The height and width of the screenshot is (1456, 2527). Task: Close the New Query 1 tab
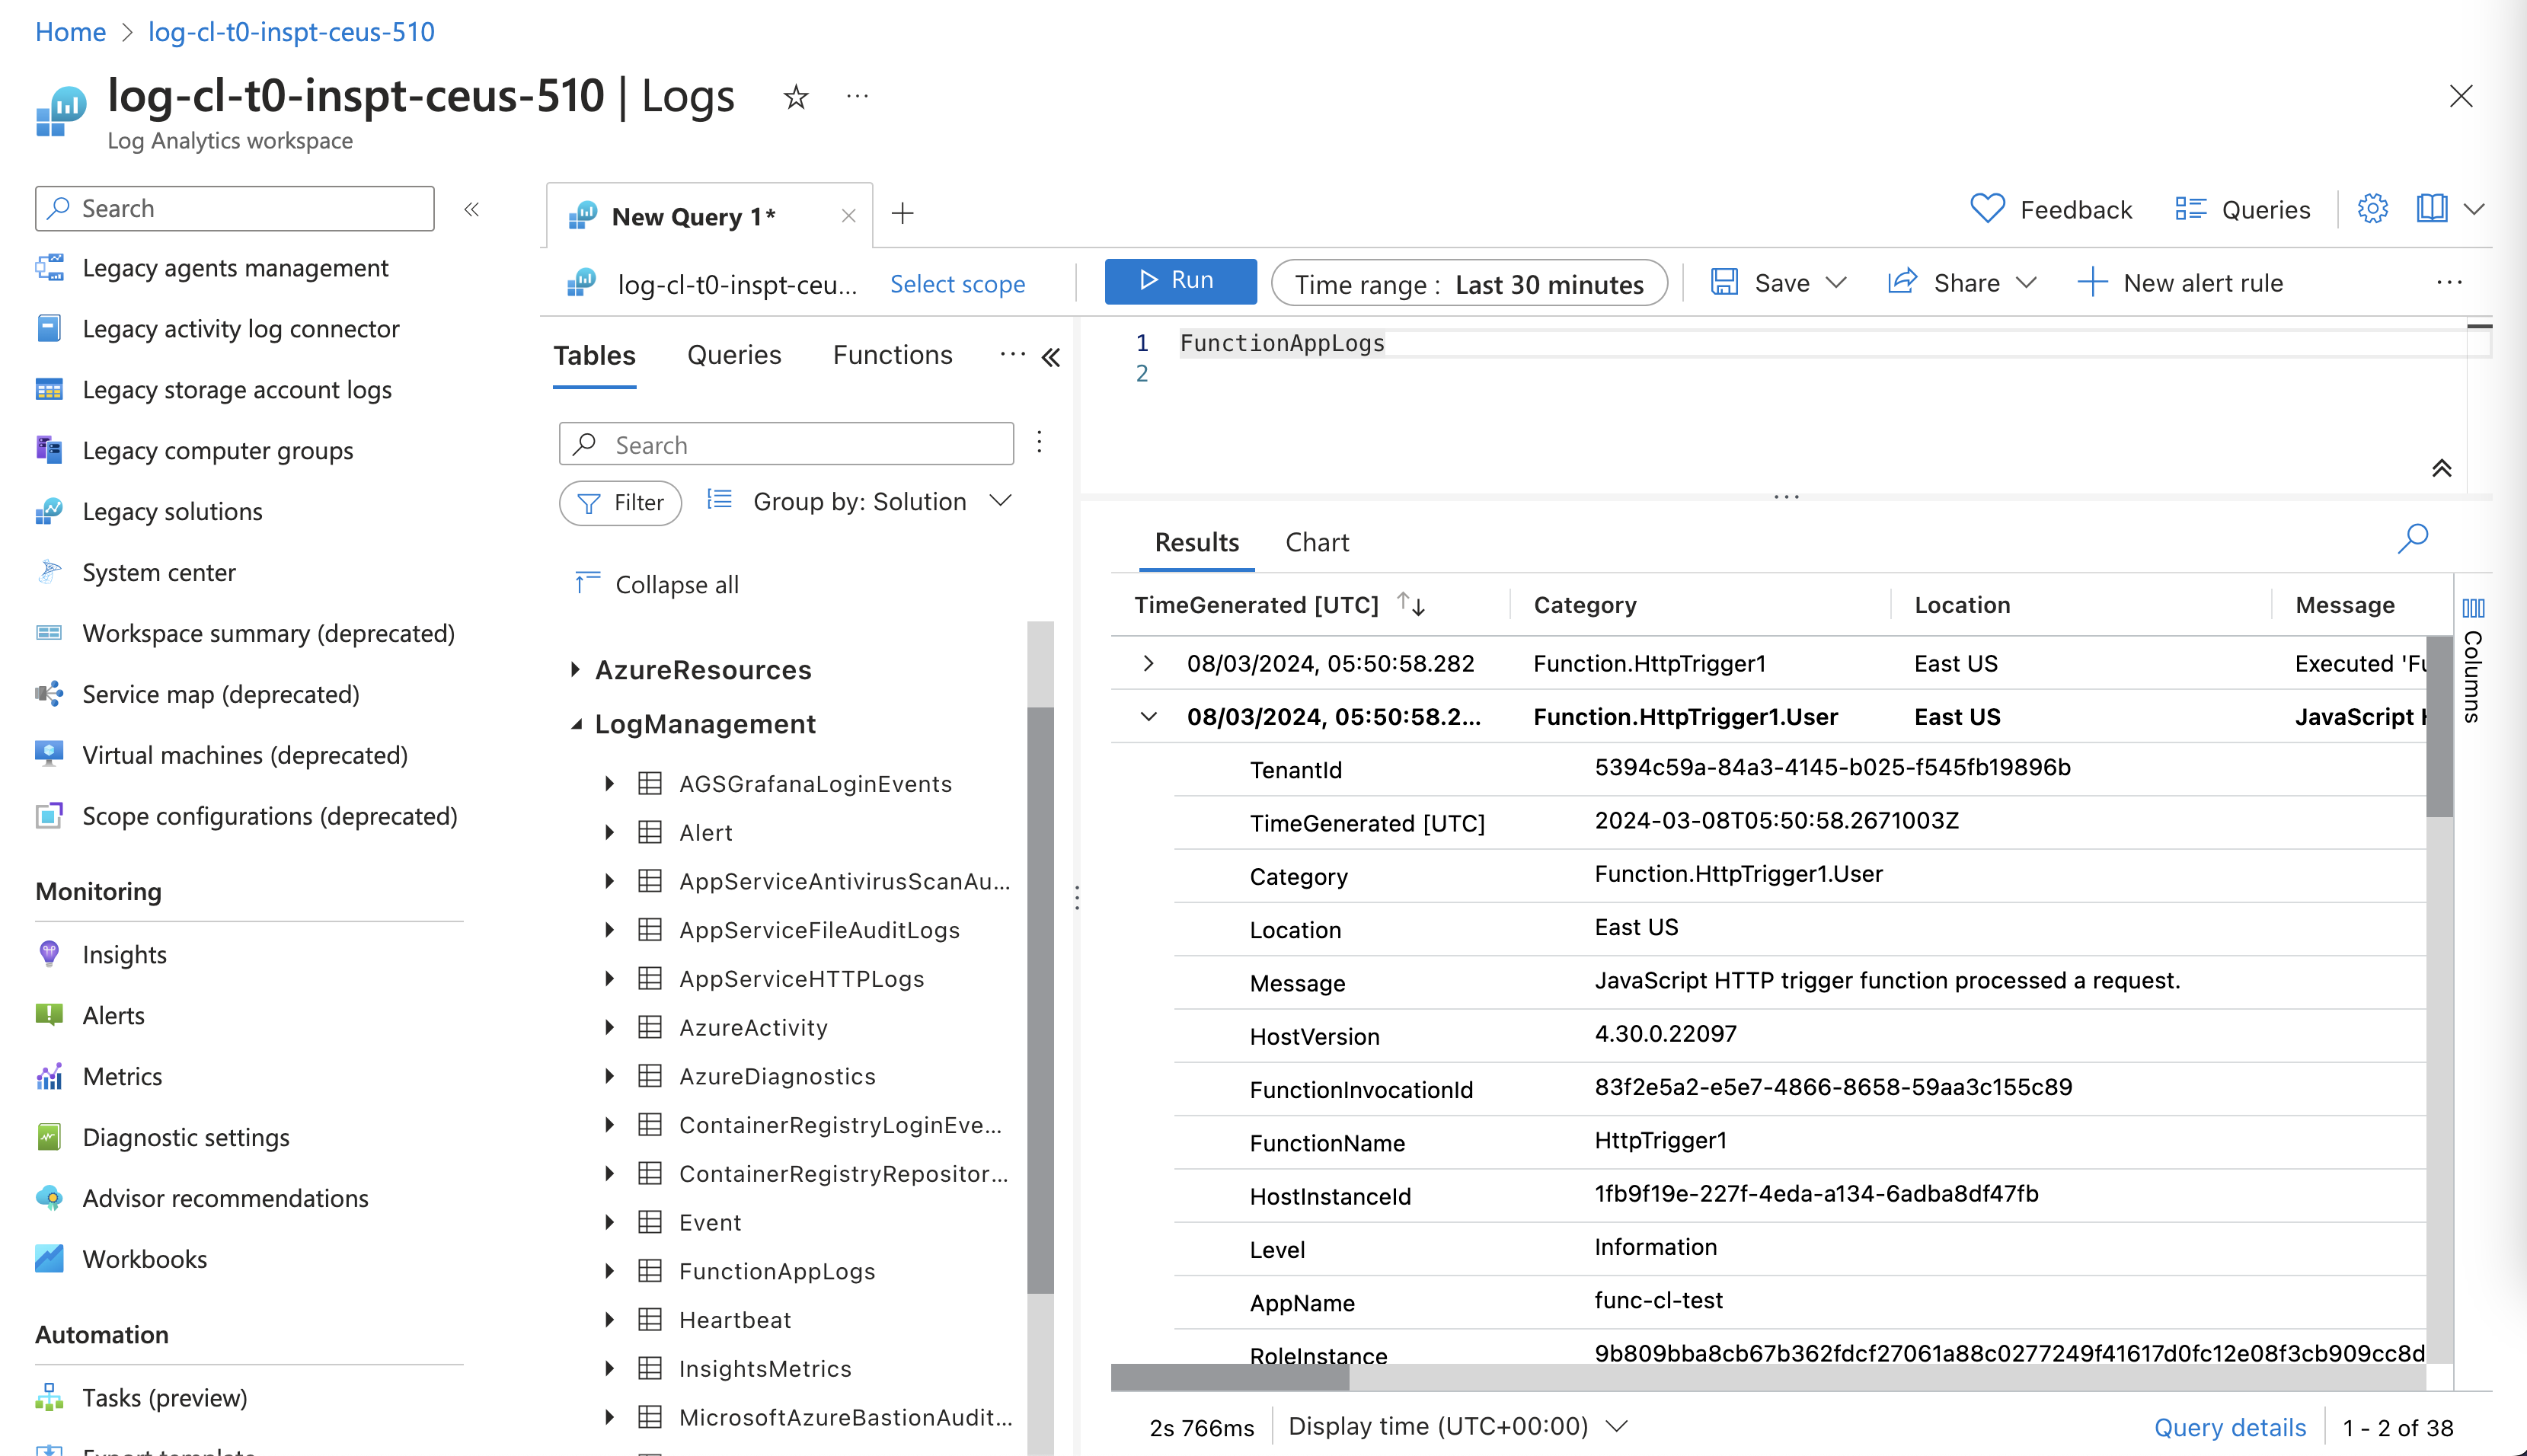click(848, 216)
